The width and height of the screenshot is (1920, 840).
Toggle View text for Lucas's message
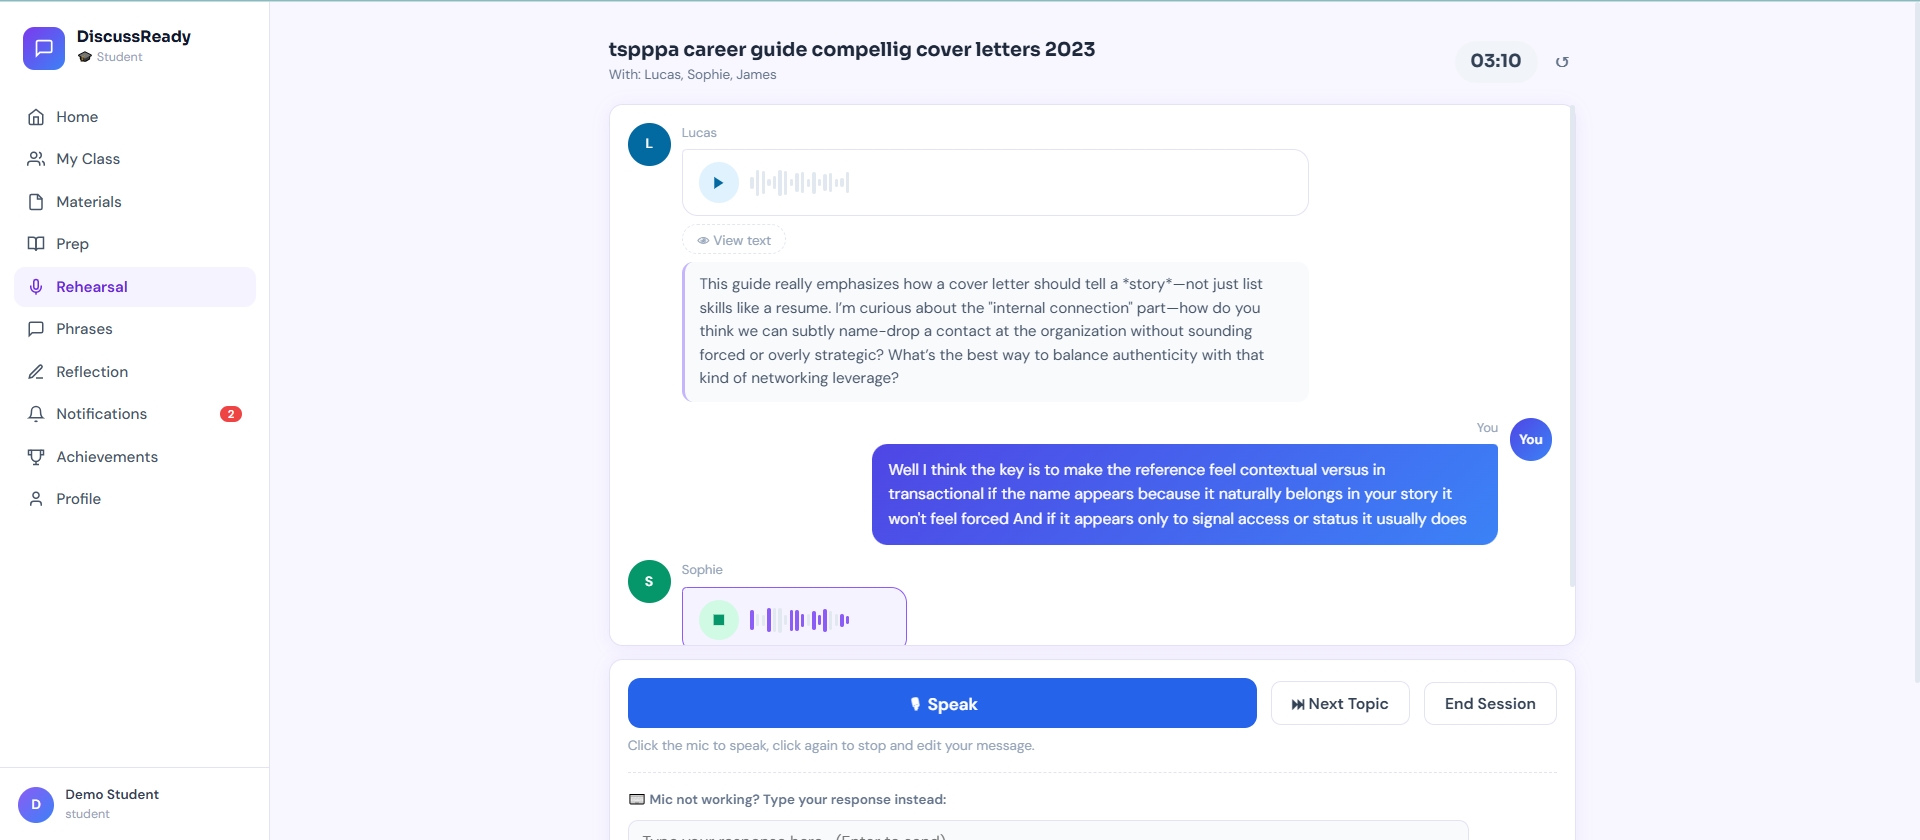734,240
